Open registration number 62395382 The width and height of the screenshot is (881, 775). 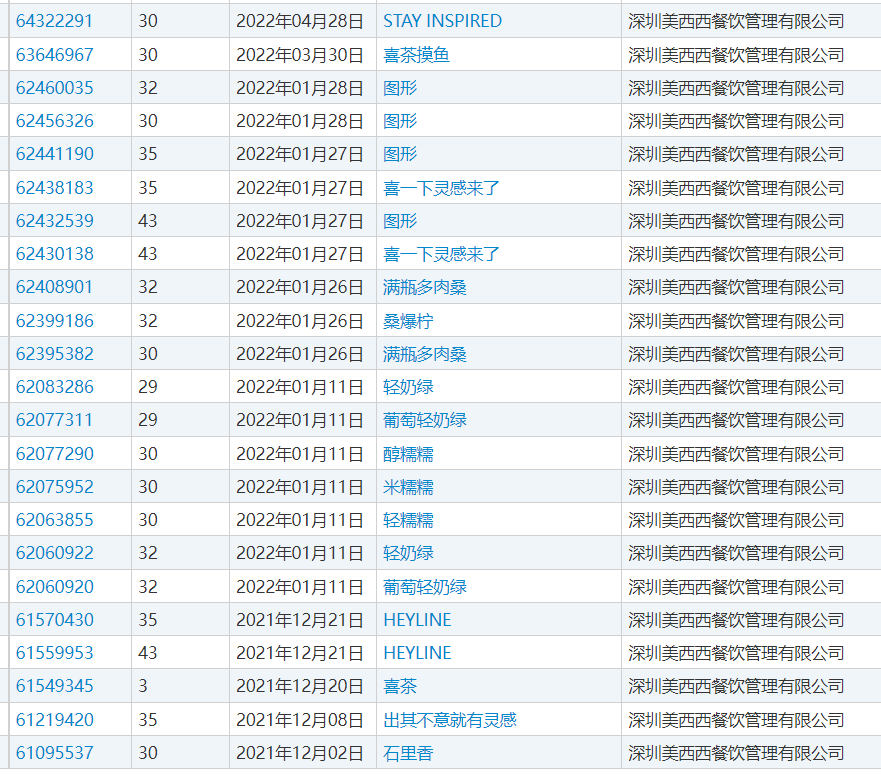55,353
